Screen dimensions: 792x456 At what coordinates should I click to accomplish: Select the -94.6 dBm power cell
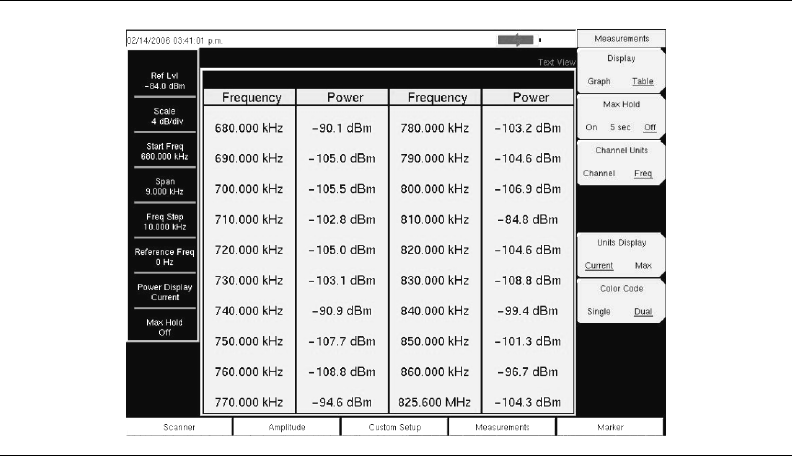tap(341, 402)
